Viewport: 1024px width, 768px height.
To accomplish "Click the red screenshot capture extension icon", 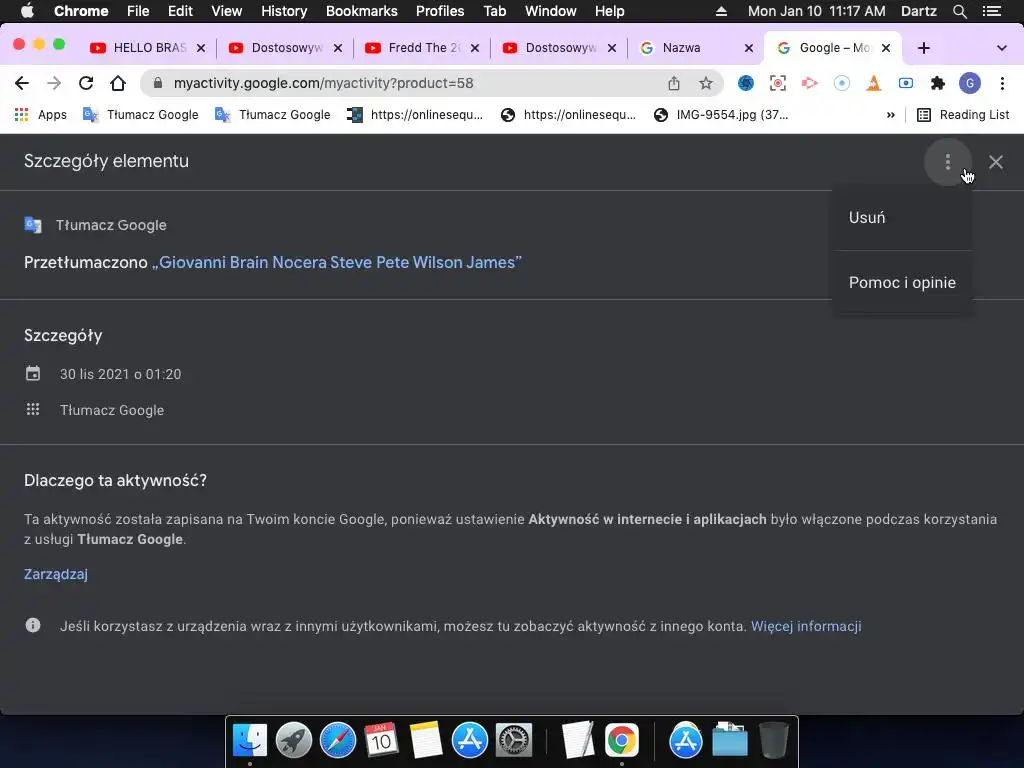I will [x=777, y=83].
